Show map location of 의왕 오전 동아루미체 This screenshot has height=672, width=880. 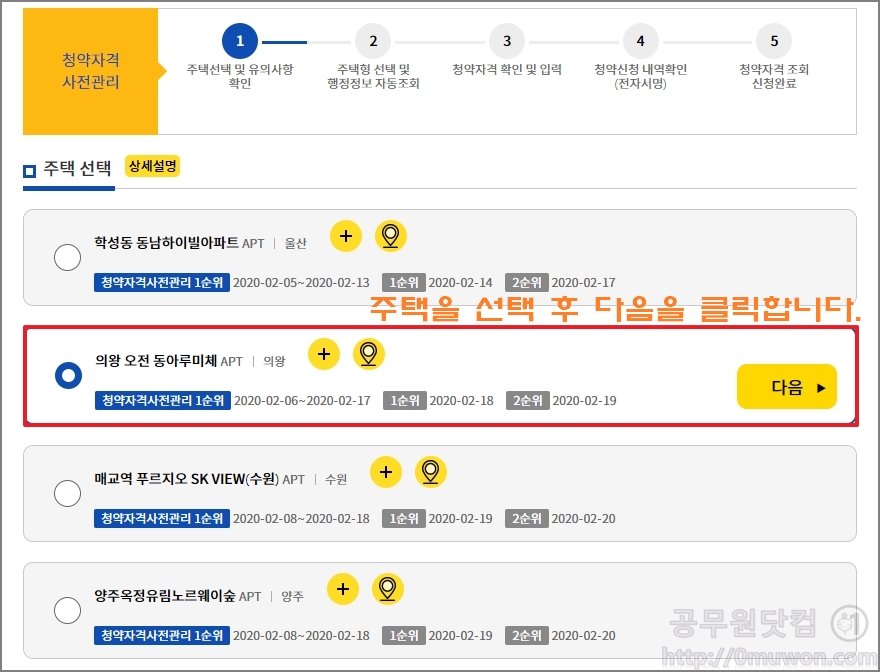pyautogui.click(x=369, y=354)
